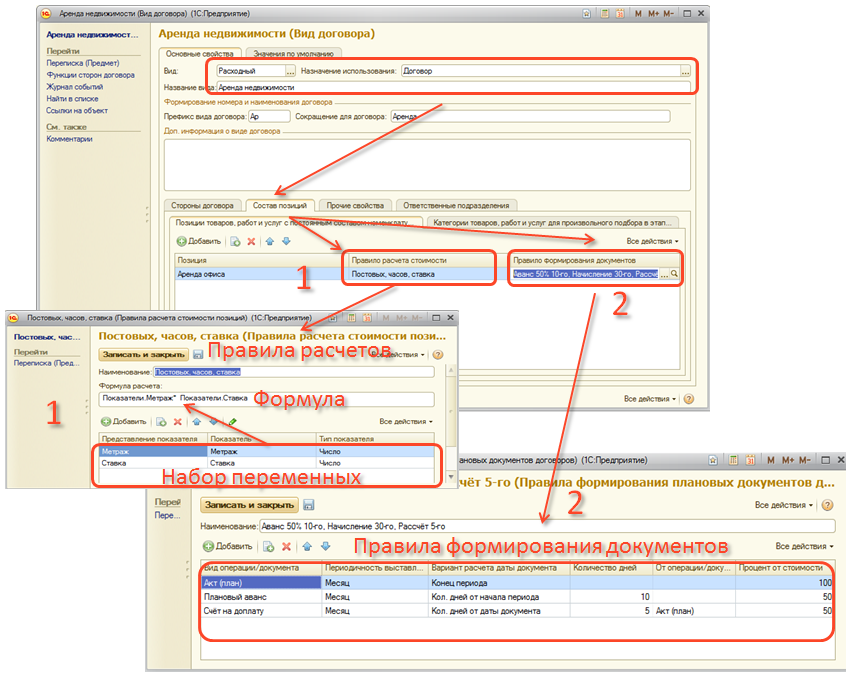Open Все действия dropdown above document rules table

(804, 546)
